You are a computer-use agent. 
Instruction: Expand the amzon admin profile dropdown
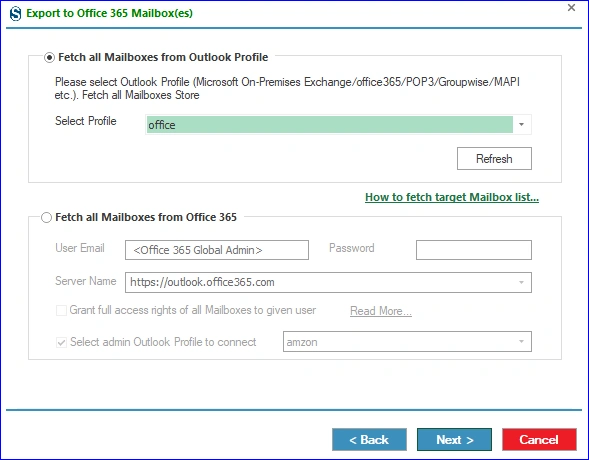(x=521, y=341)
